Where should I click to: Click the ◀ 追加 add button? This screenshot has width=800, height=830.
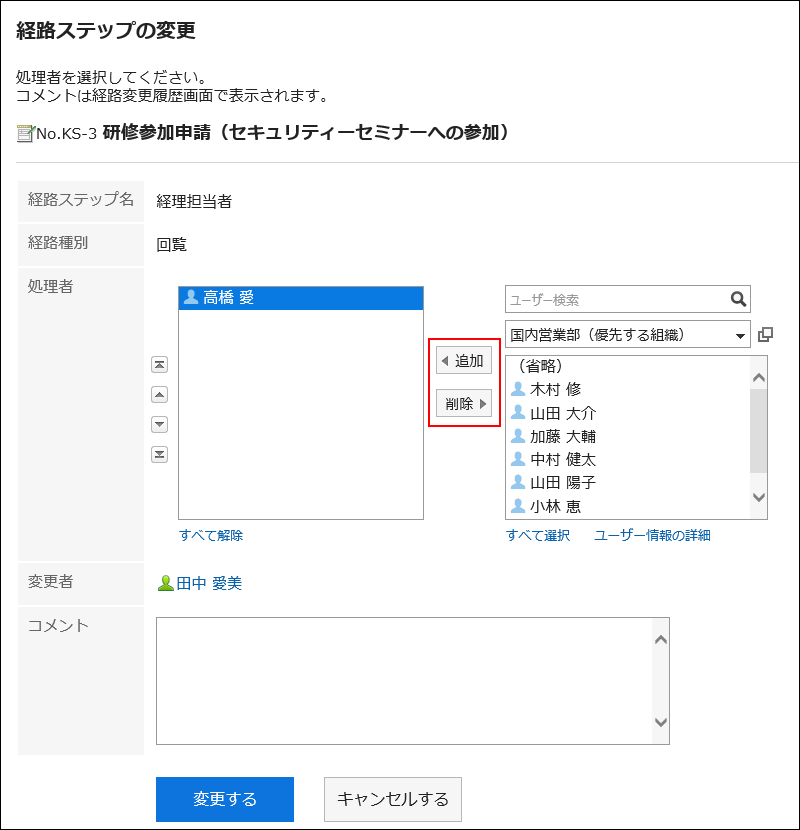(x=464, y=360)
